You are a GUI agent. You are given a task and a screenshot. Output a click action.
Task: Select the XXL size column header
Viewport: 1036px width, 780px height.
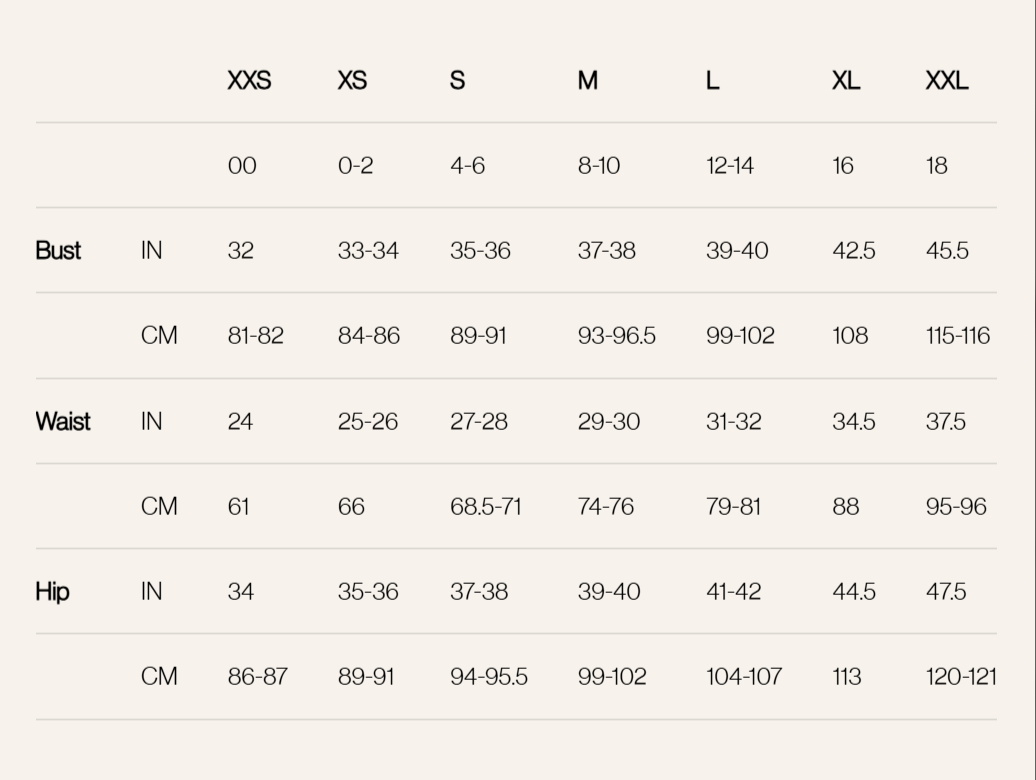pos(947,81)
